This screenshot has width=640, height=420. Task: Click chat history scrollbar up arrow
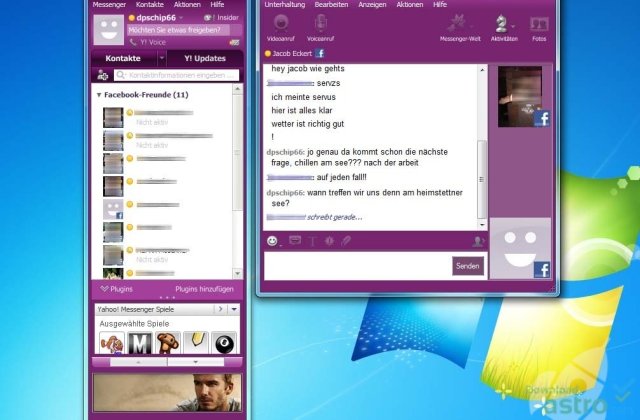pos(482,70)
